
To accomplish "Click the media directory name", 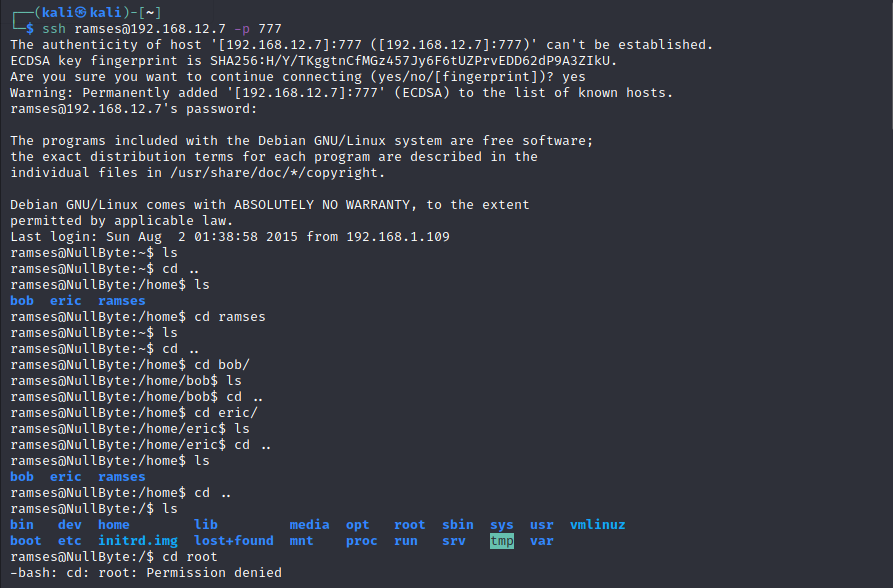I will click(x=309, y=525).
